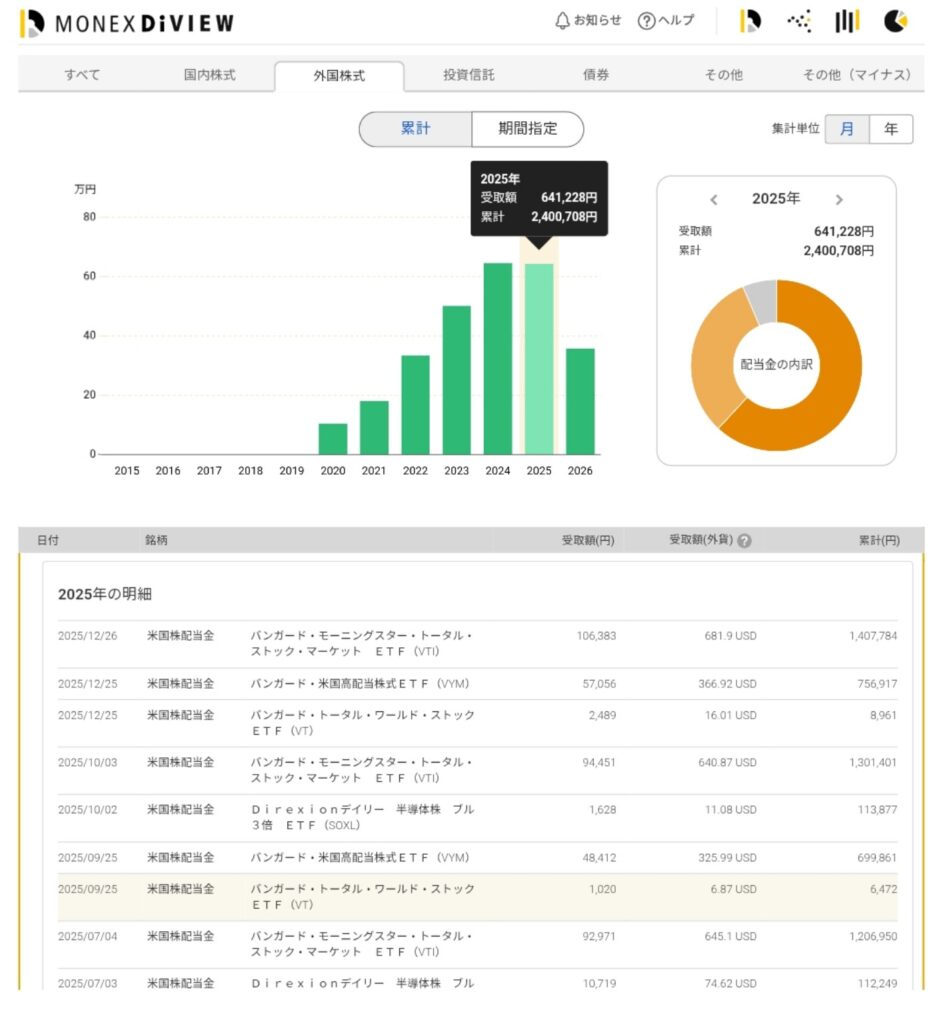This screenshot has height=1024, width=943.
Task: Click the 2025/10/02 SOXL dividend row
Action: (x=477, y=818)
